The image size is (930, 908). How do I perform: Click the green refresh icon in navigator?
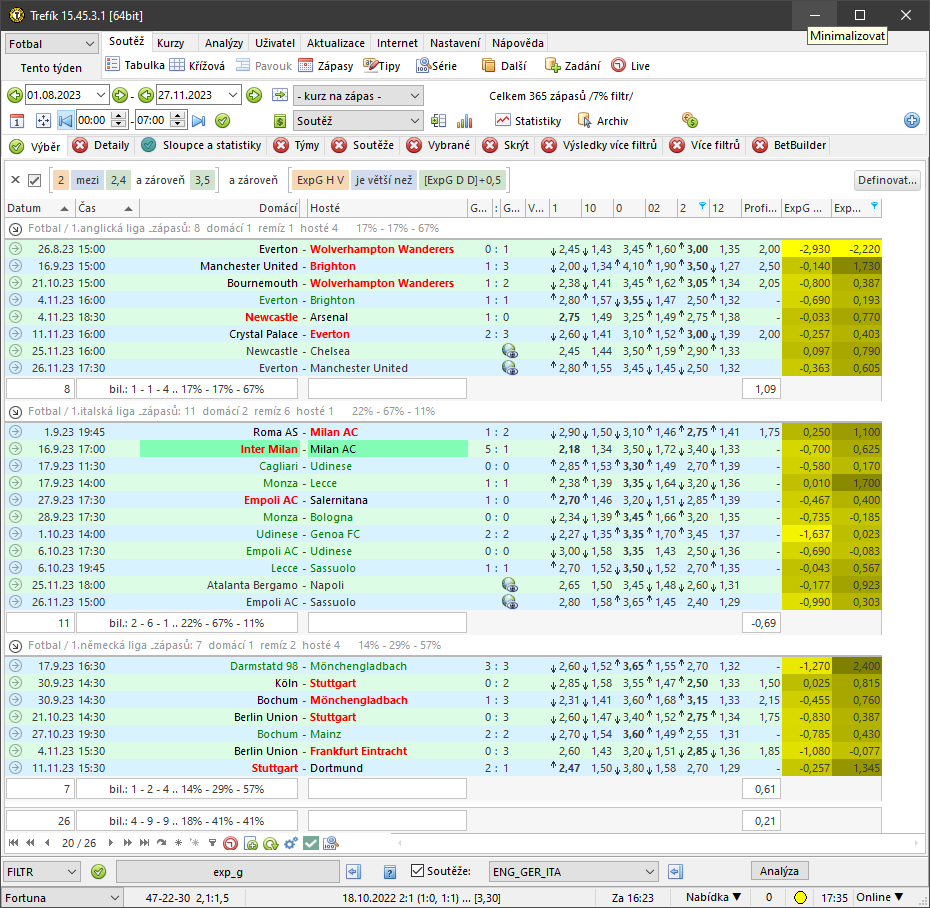pos(270,843)
